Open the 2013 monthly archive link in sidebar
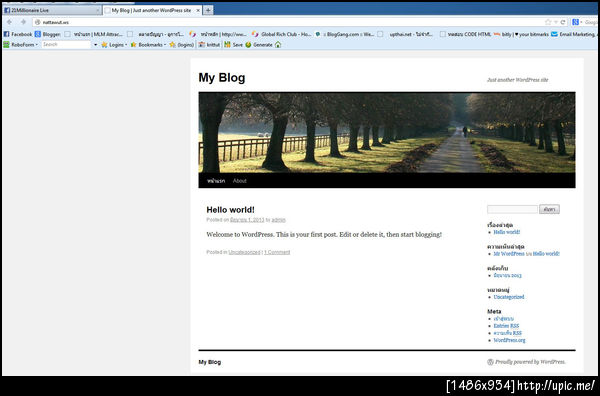 click(x=507, y=275)
